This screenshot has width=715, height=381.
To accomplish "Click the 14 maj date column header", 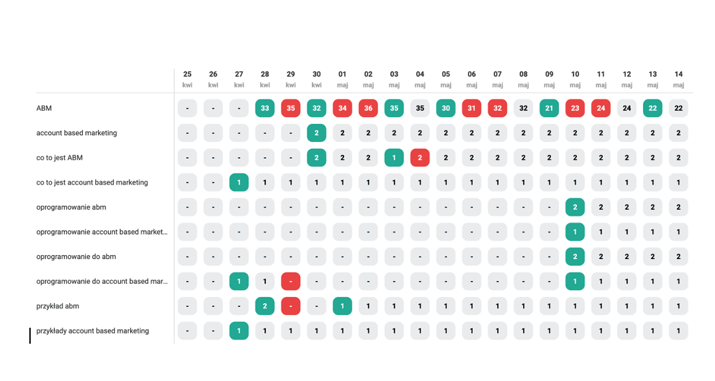I will point(679,79).
